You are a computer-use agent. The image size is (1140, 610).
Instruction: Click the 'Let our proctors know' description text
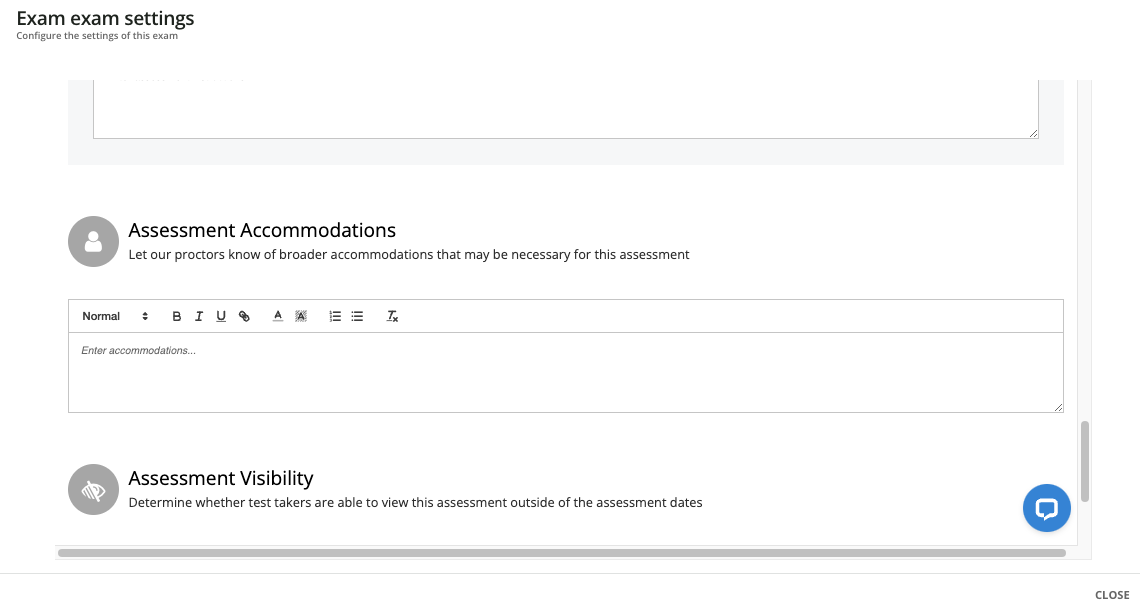click(x=409, y=254)
